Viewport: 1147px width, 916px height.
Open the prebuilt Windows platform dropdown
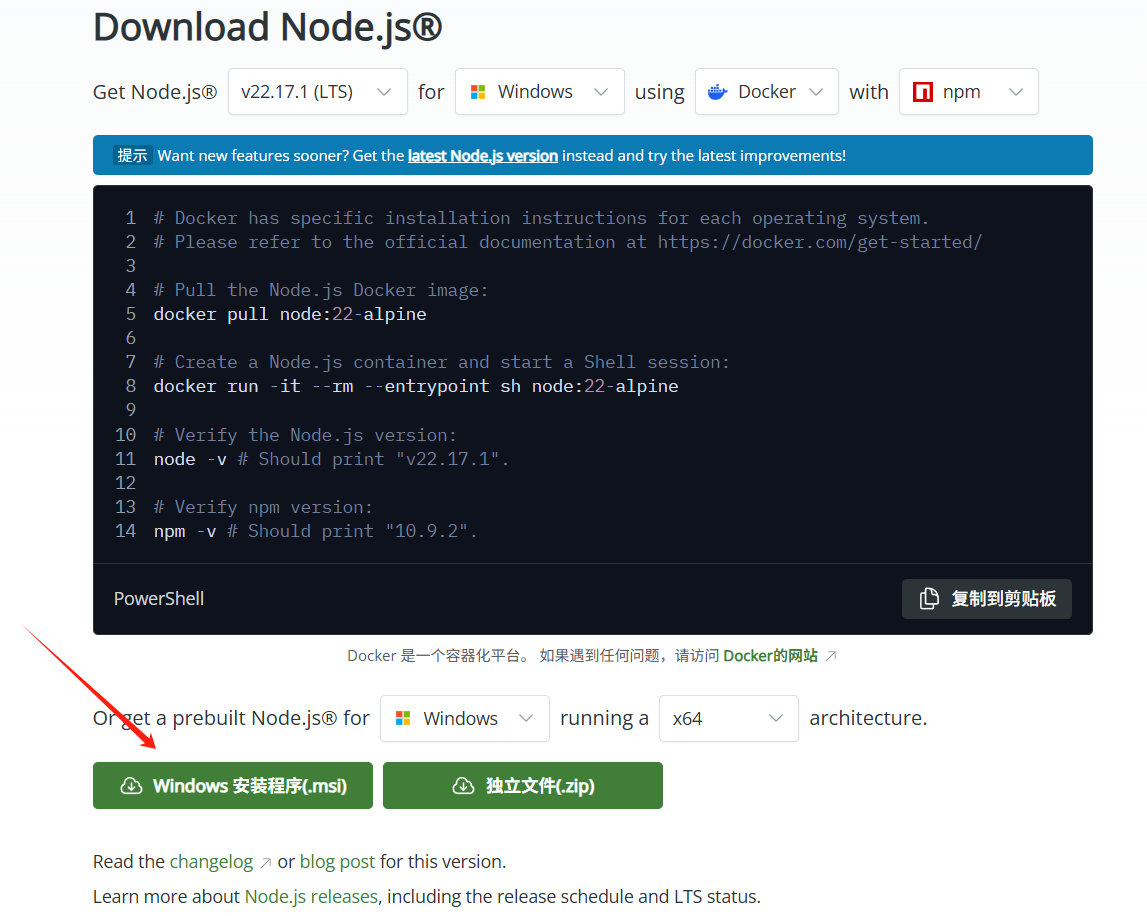(465, 718)
